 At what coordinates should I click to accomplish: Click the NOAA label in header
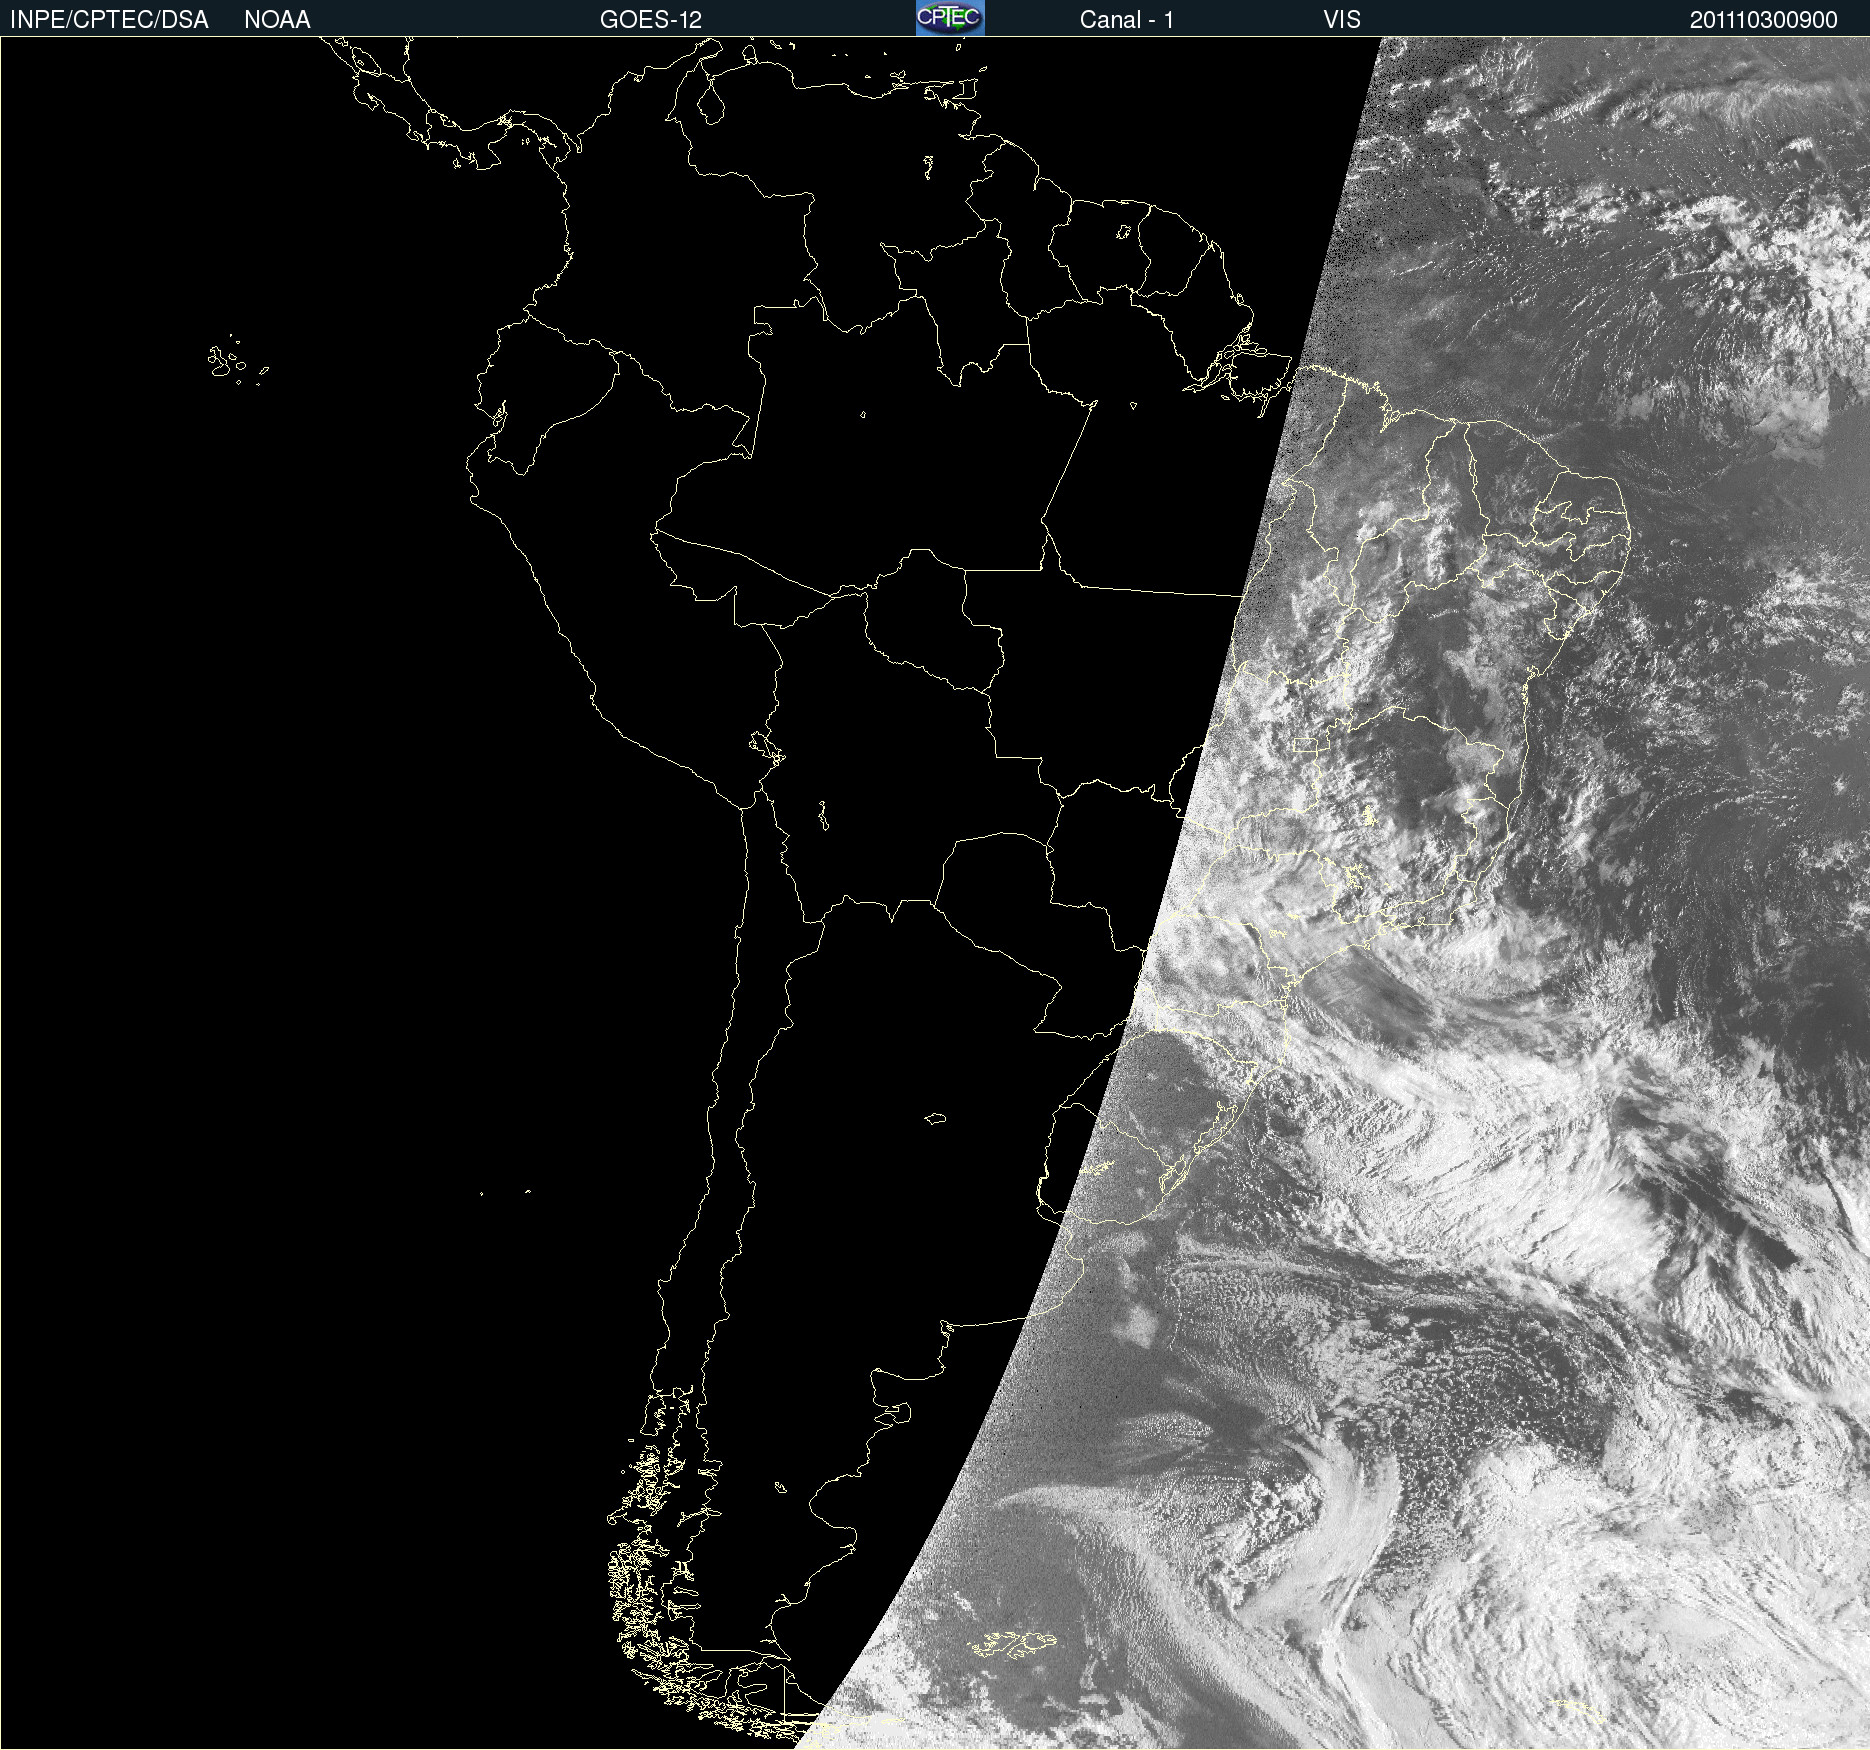tap(277, 20)
